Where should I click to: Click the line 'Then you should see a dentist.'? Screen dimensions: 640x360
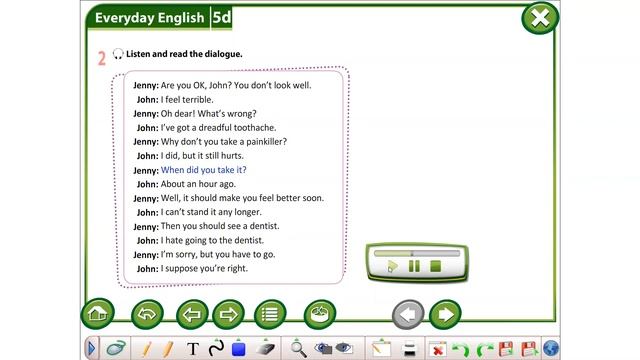pos(220,226)
